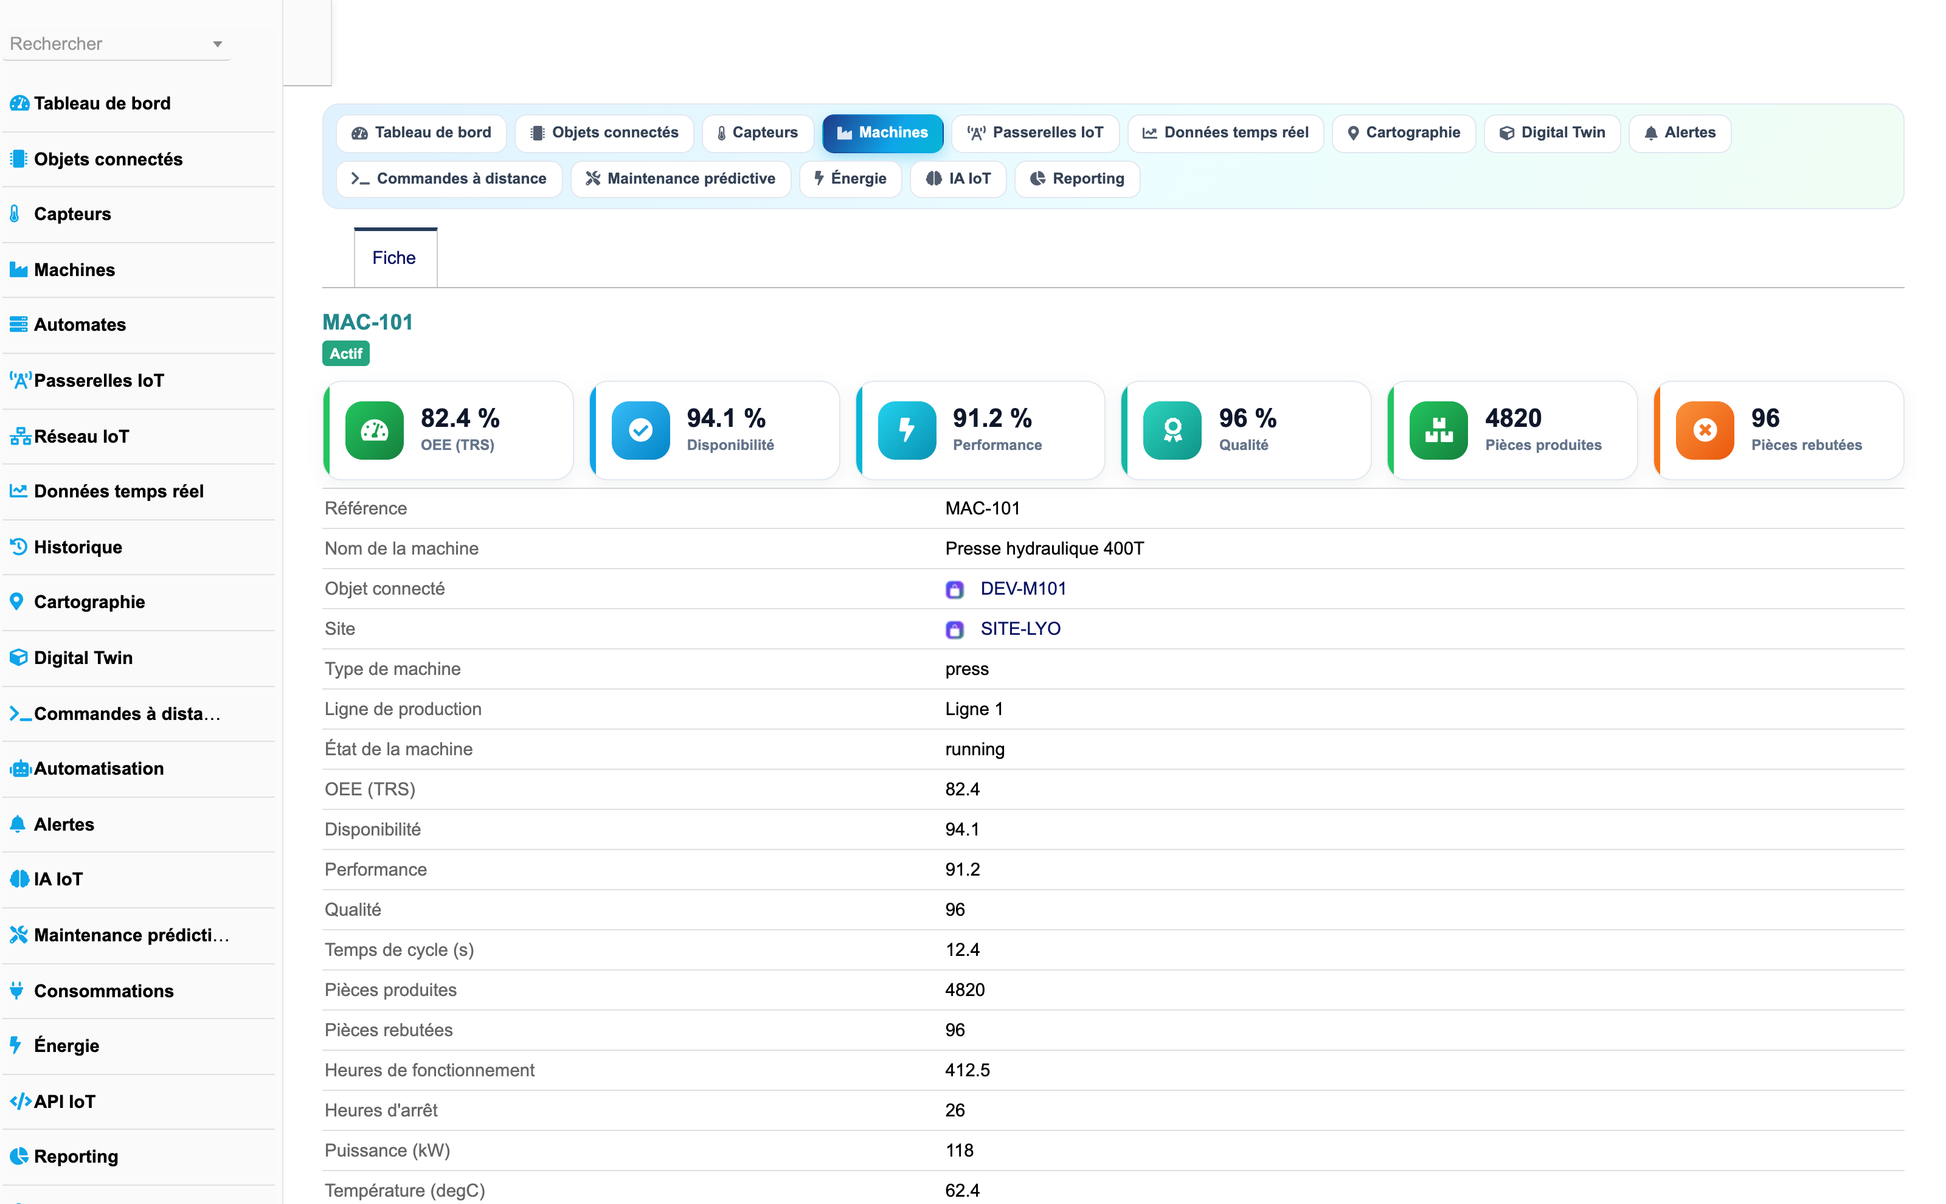The width and height of the screenshot is (1946, 1204).
Task: Open the Énergie top navigation tab
Action: pyautogui.click(x=850, y=179)
